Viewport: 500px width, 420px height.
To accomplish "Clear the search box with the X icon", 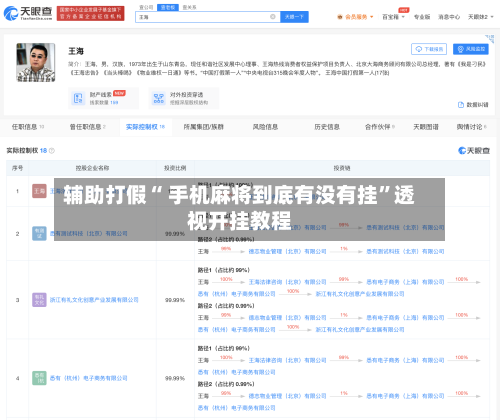I will coord(273,17).
